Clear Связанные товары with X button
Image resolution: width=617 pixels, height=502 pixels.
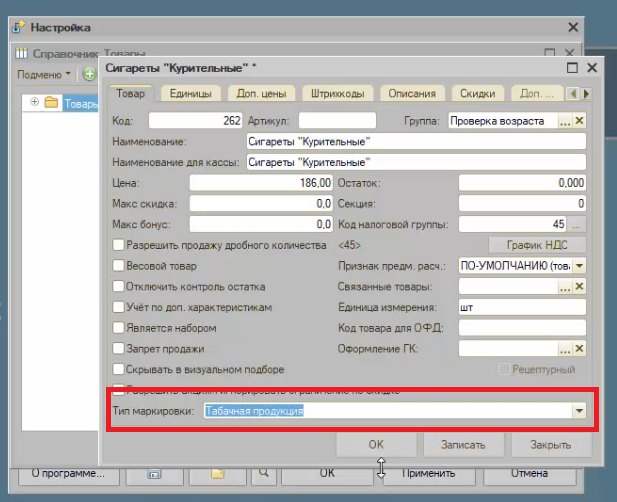579,286
